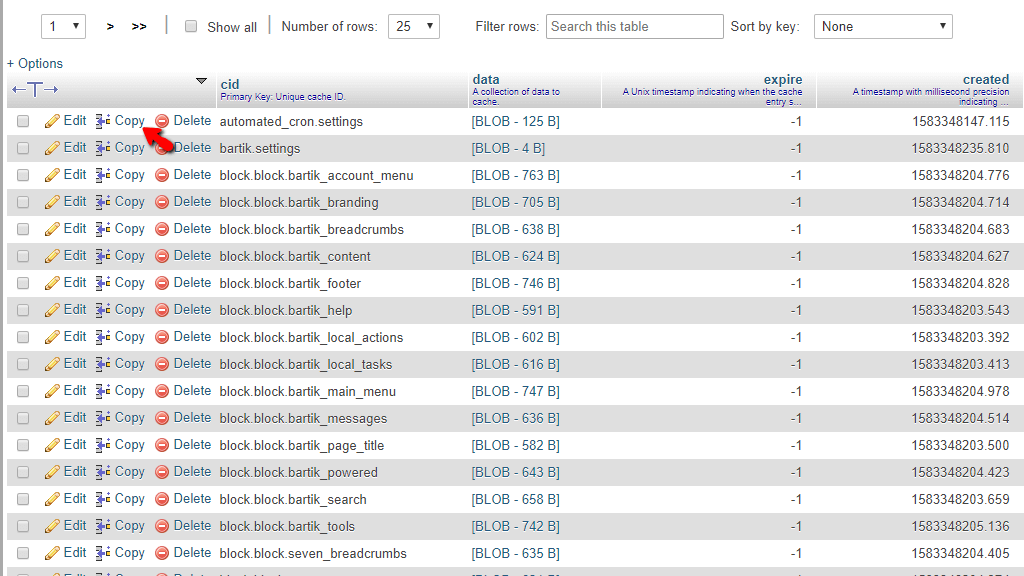Open the Sort by key dropdown

click(883, 27)
